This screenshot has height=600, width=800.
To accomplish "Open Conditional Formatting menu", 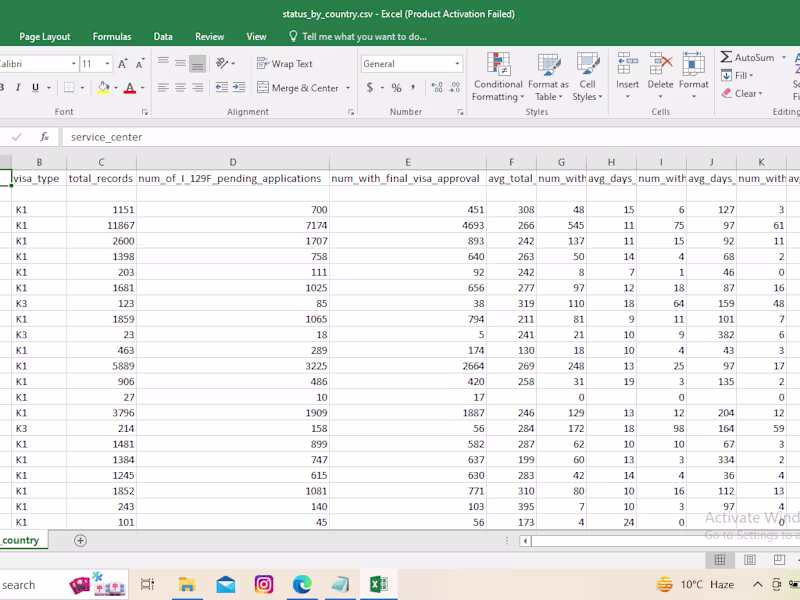I will click(x=498, y=77).
